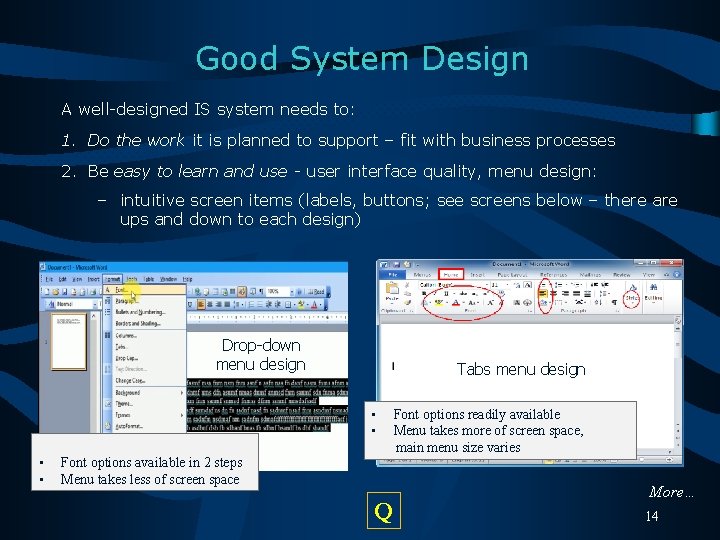Click the Show/Hide paragraph mark icon in Word 2003
This screenshot has height=540, width=720.
click(x=261, y=292)
